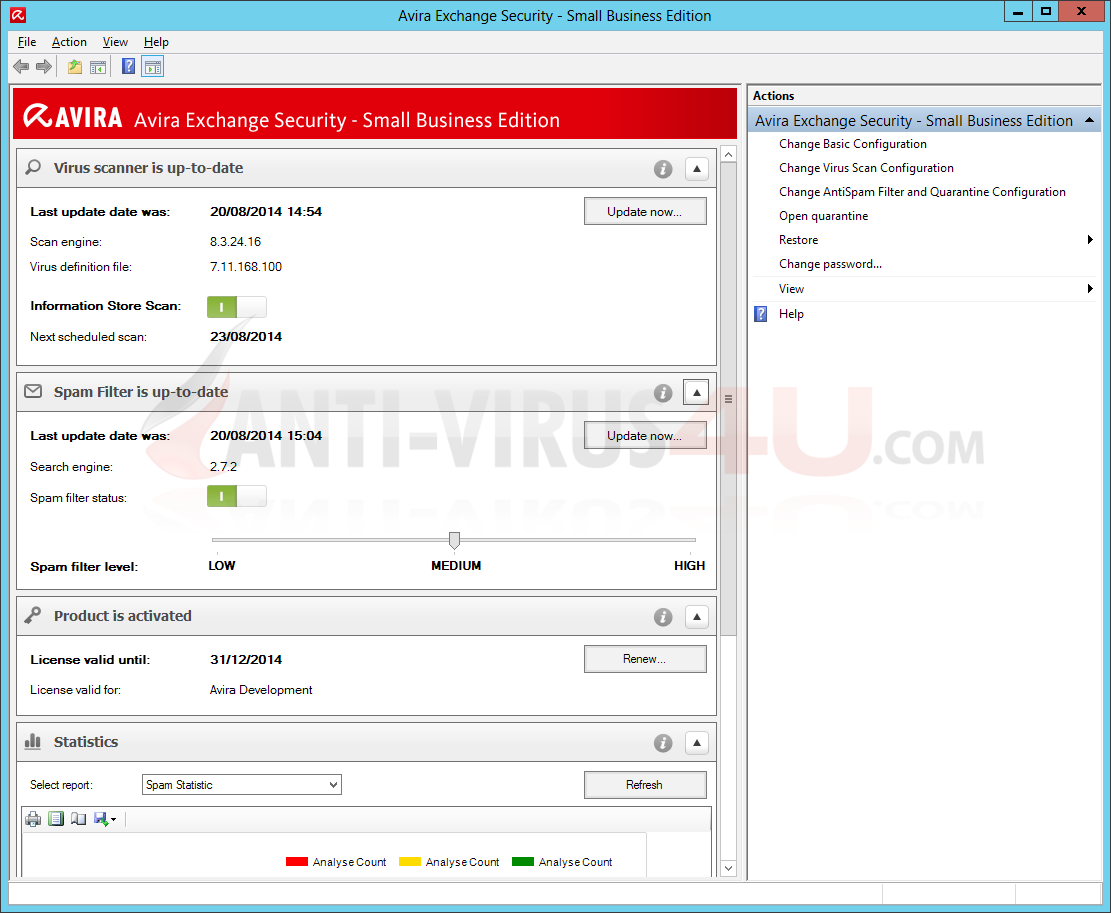Click the print icon in report toolbar
This screenshot has height=913, width=1111.
33,820
